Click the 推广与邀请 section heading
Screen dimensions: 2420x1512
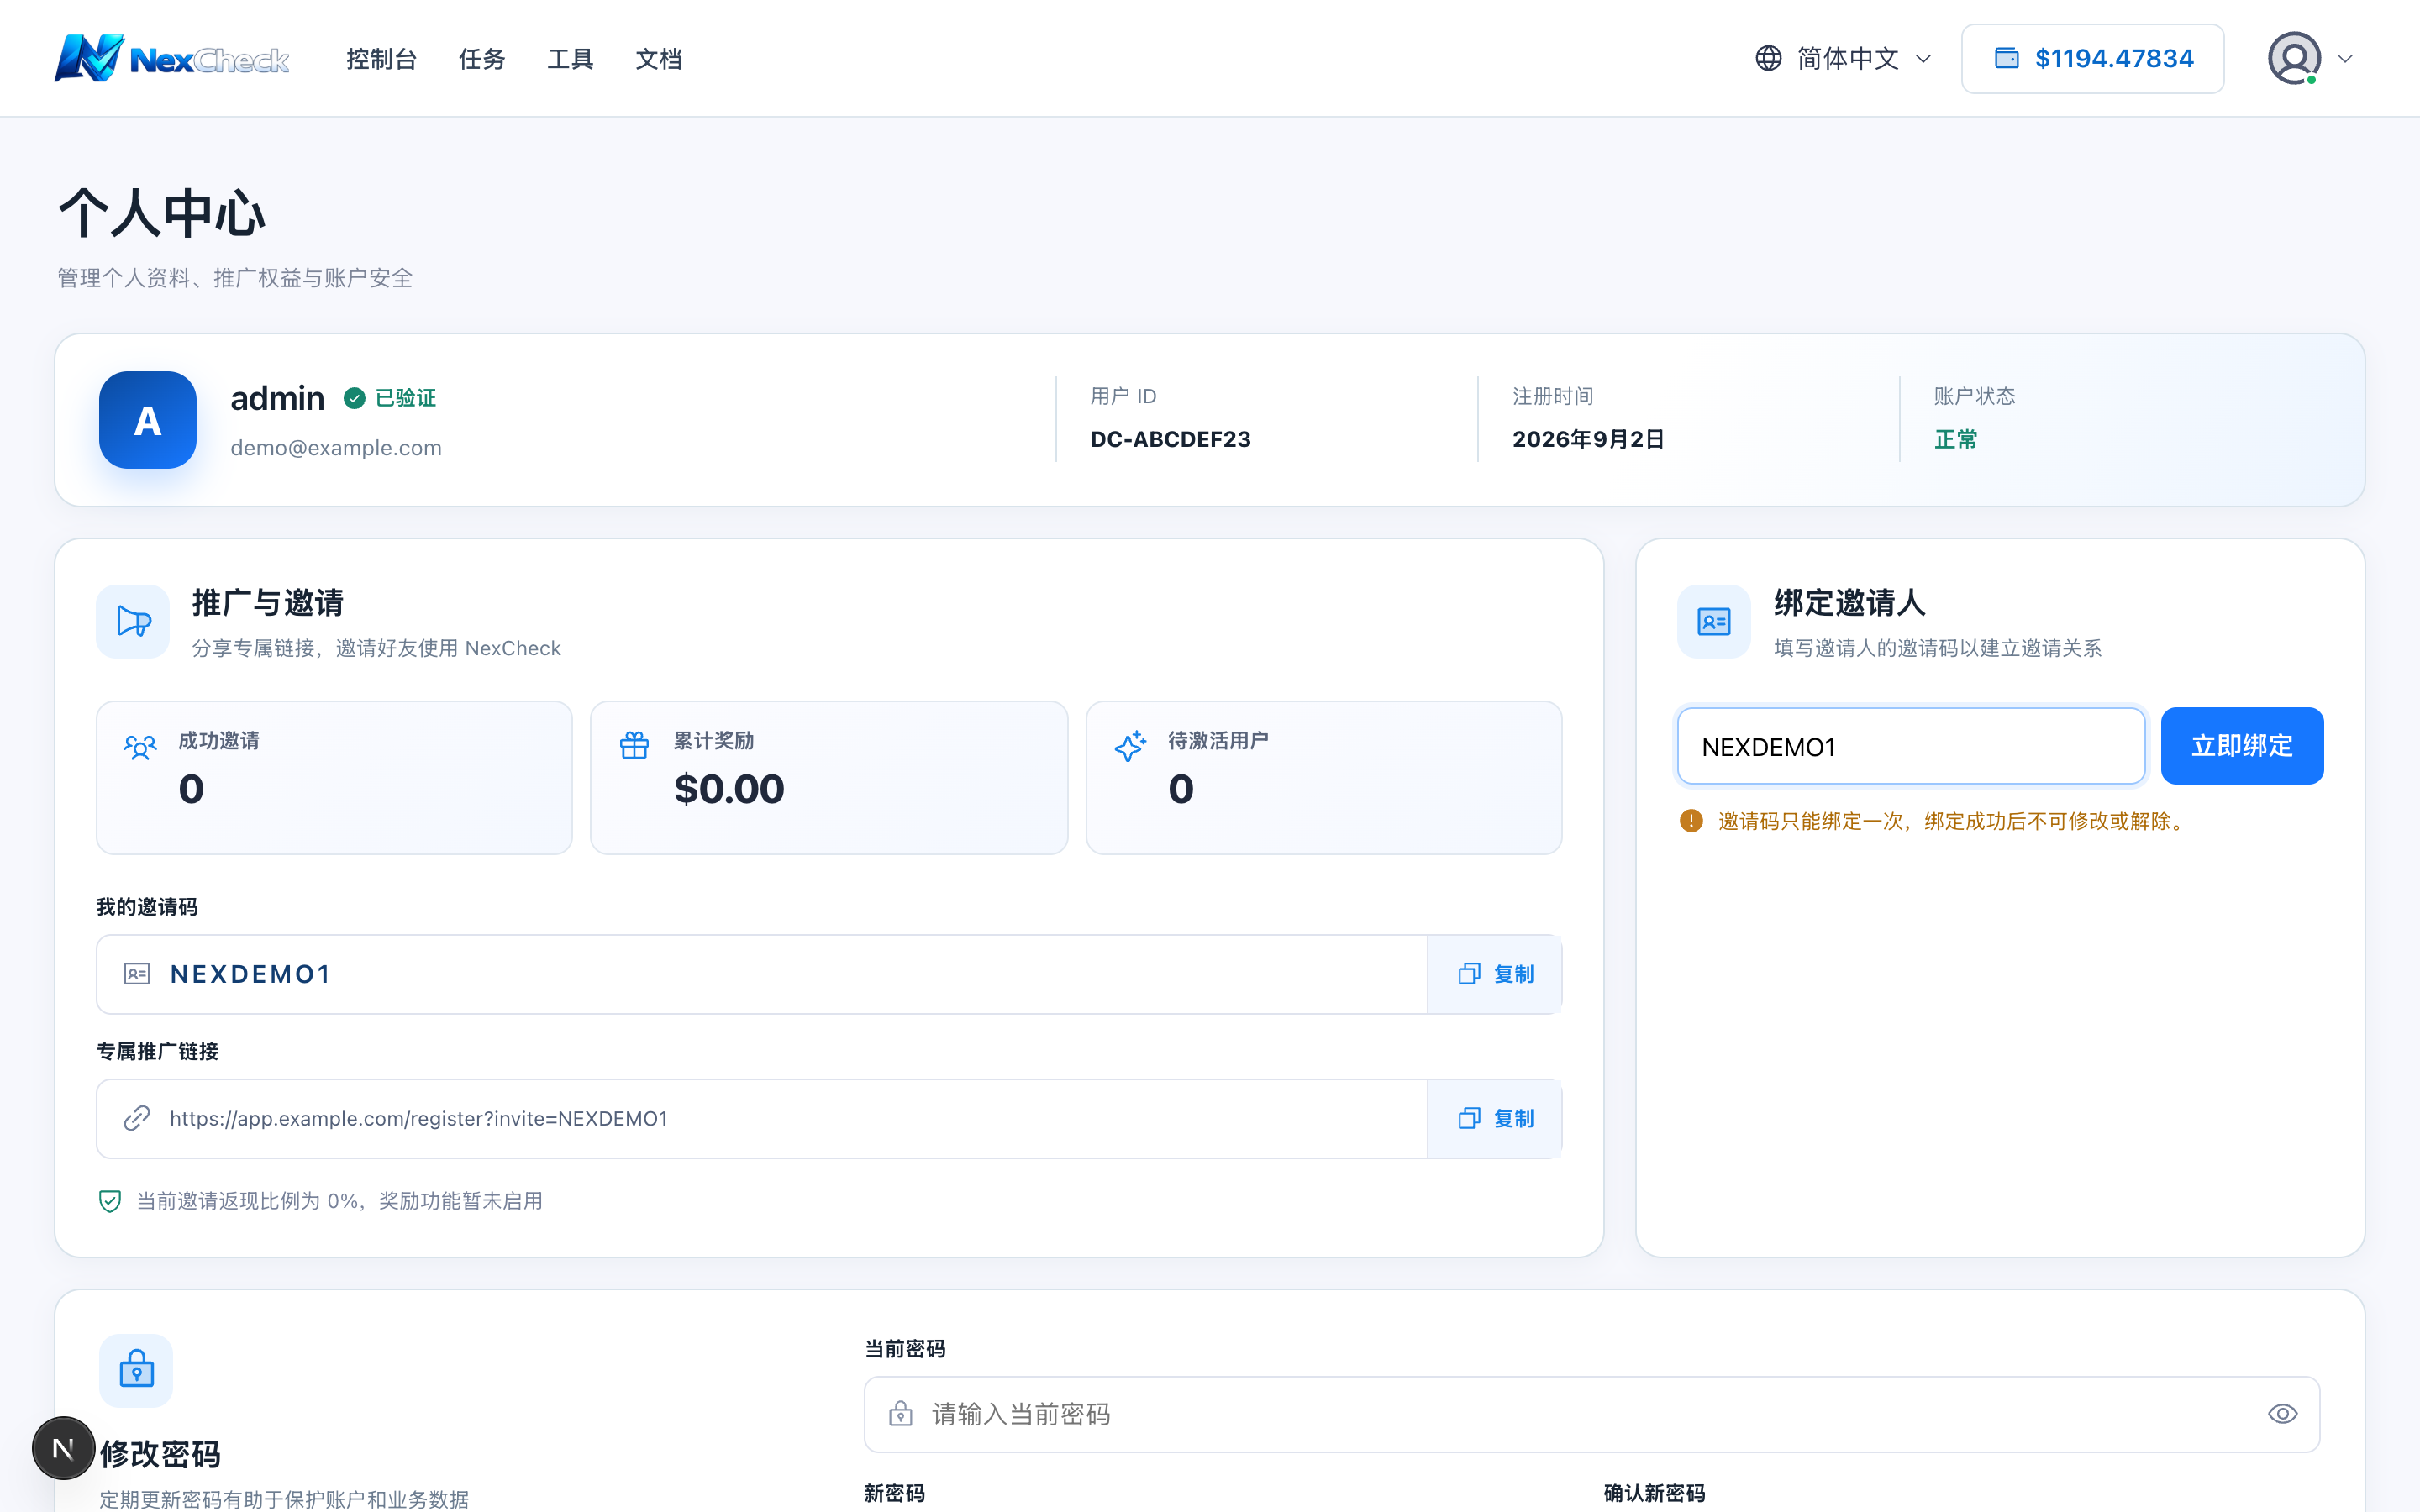point(268,602)
